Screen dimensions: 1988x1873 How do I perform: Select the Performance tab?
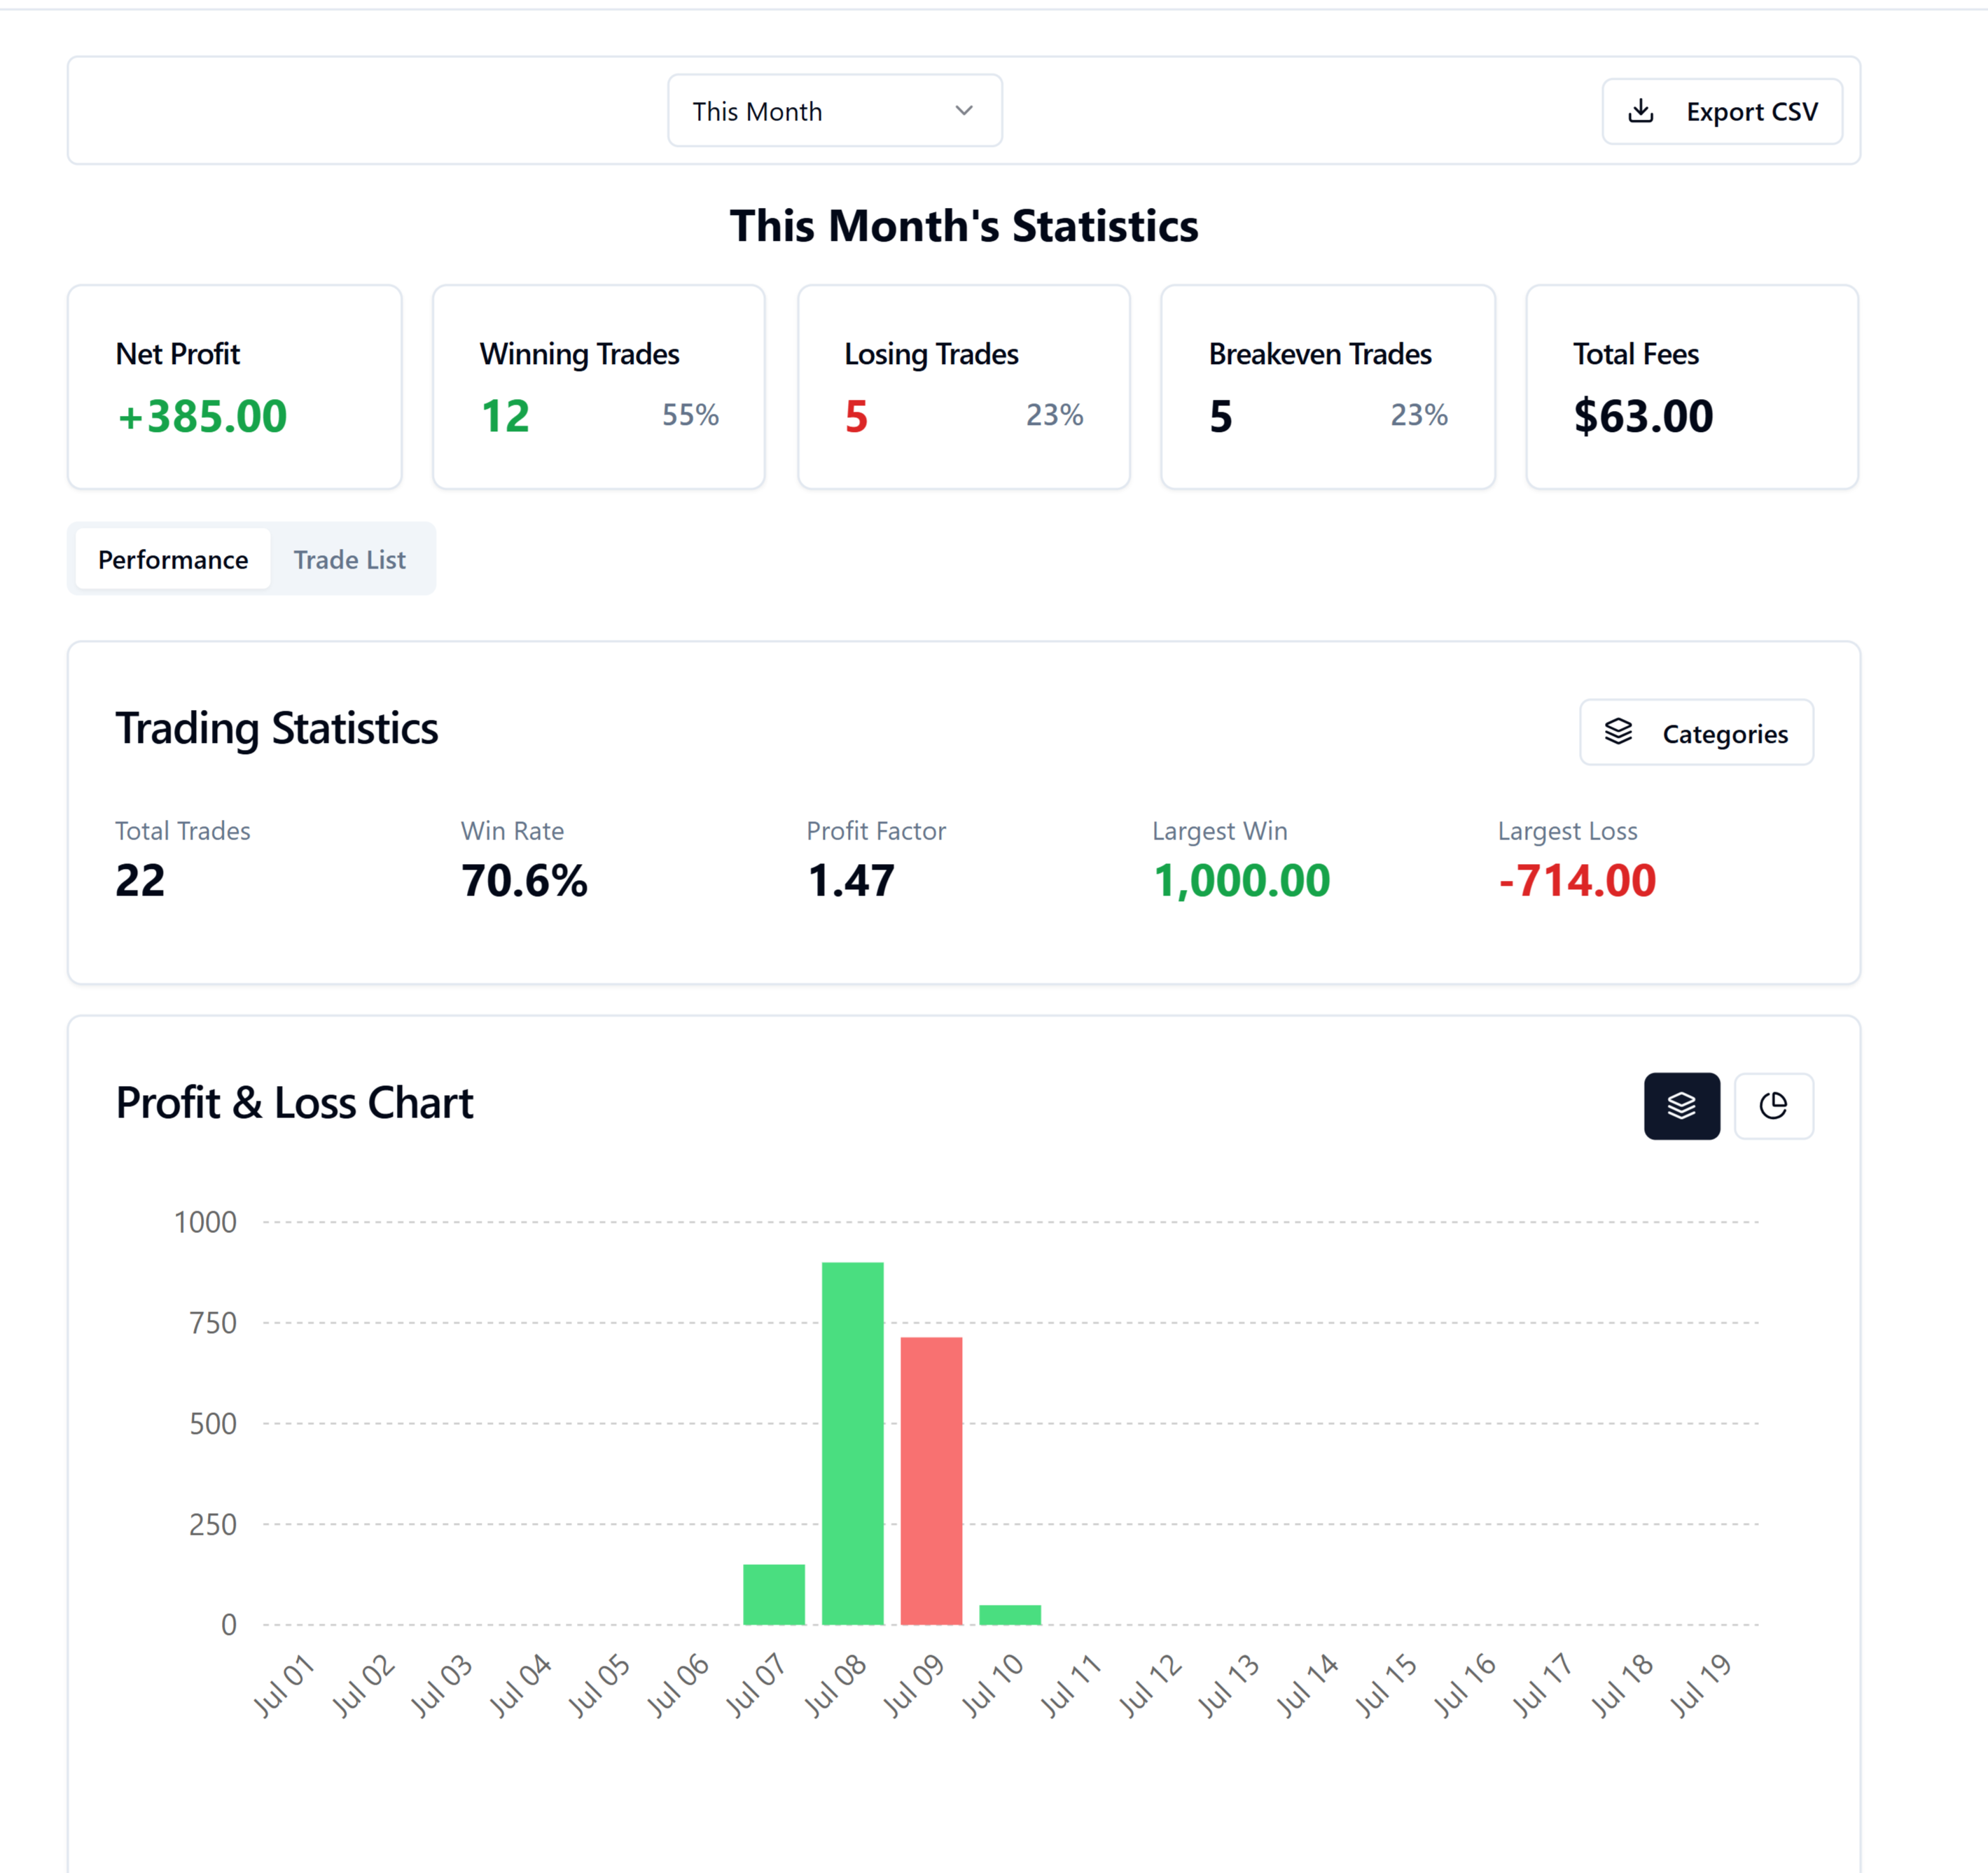coord(173,559)
